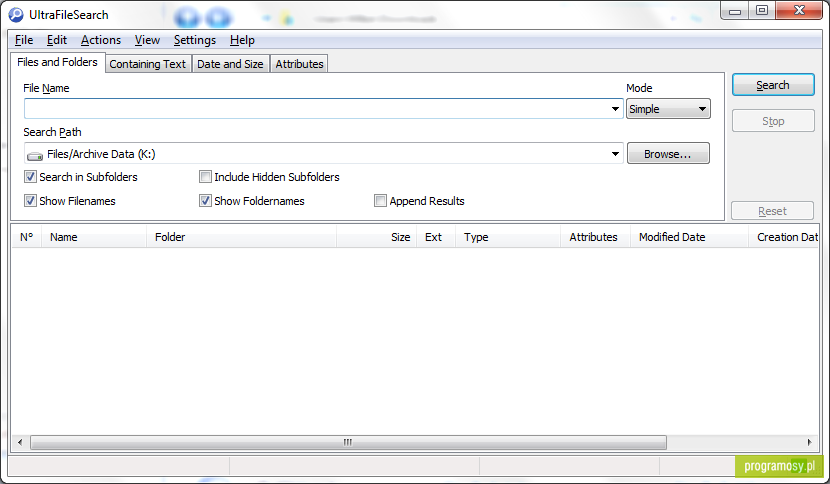
Task: Maximize the UltraFileSearch window
Action: point(762,11)
